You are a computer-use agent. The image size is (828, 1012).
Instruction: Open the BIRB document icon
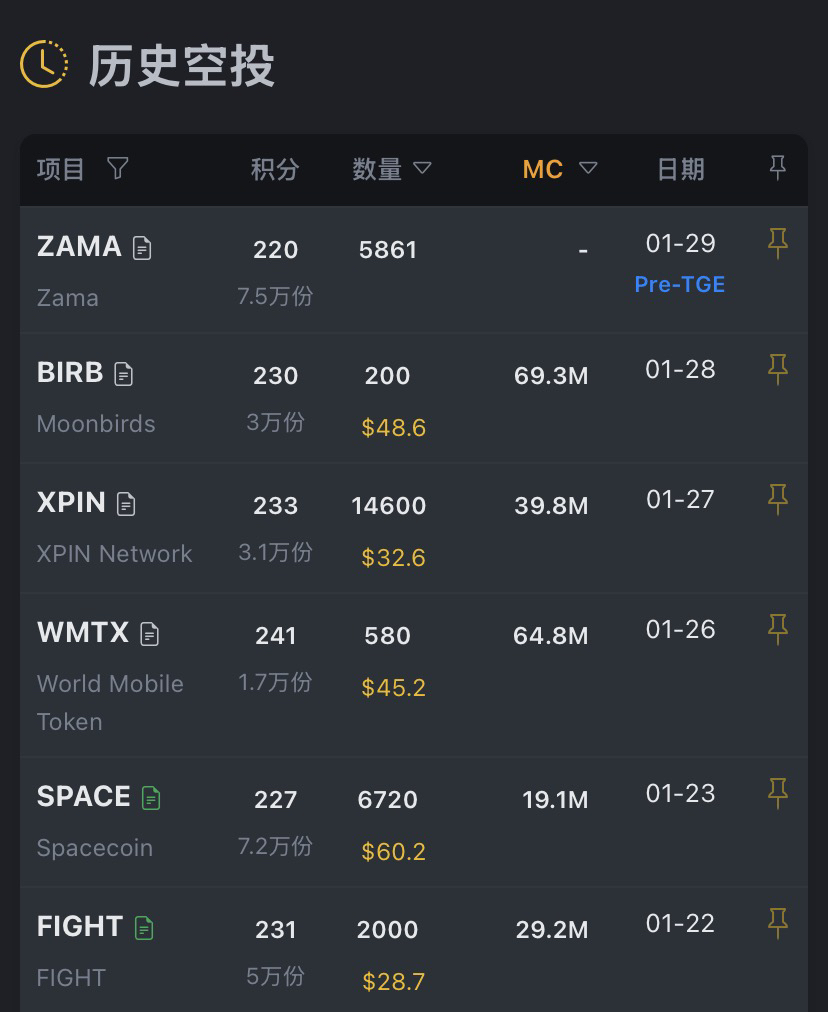123,374
